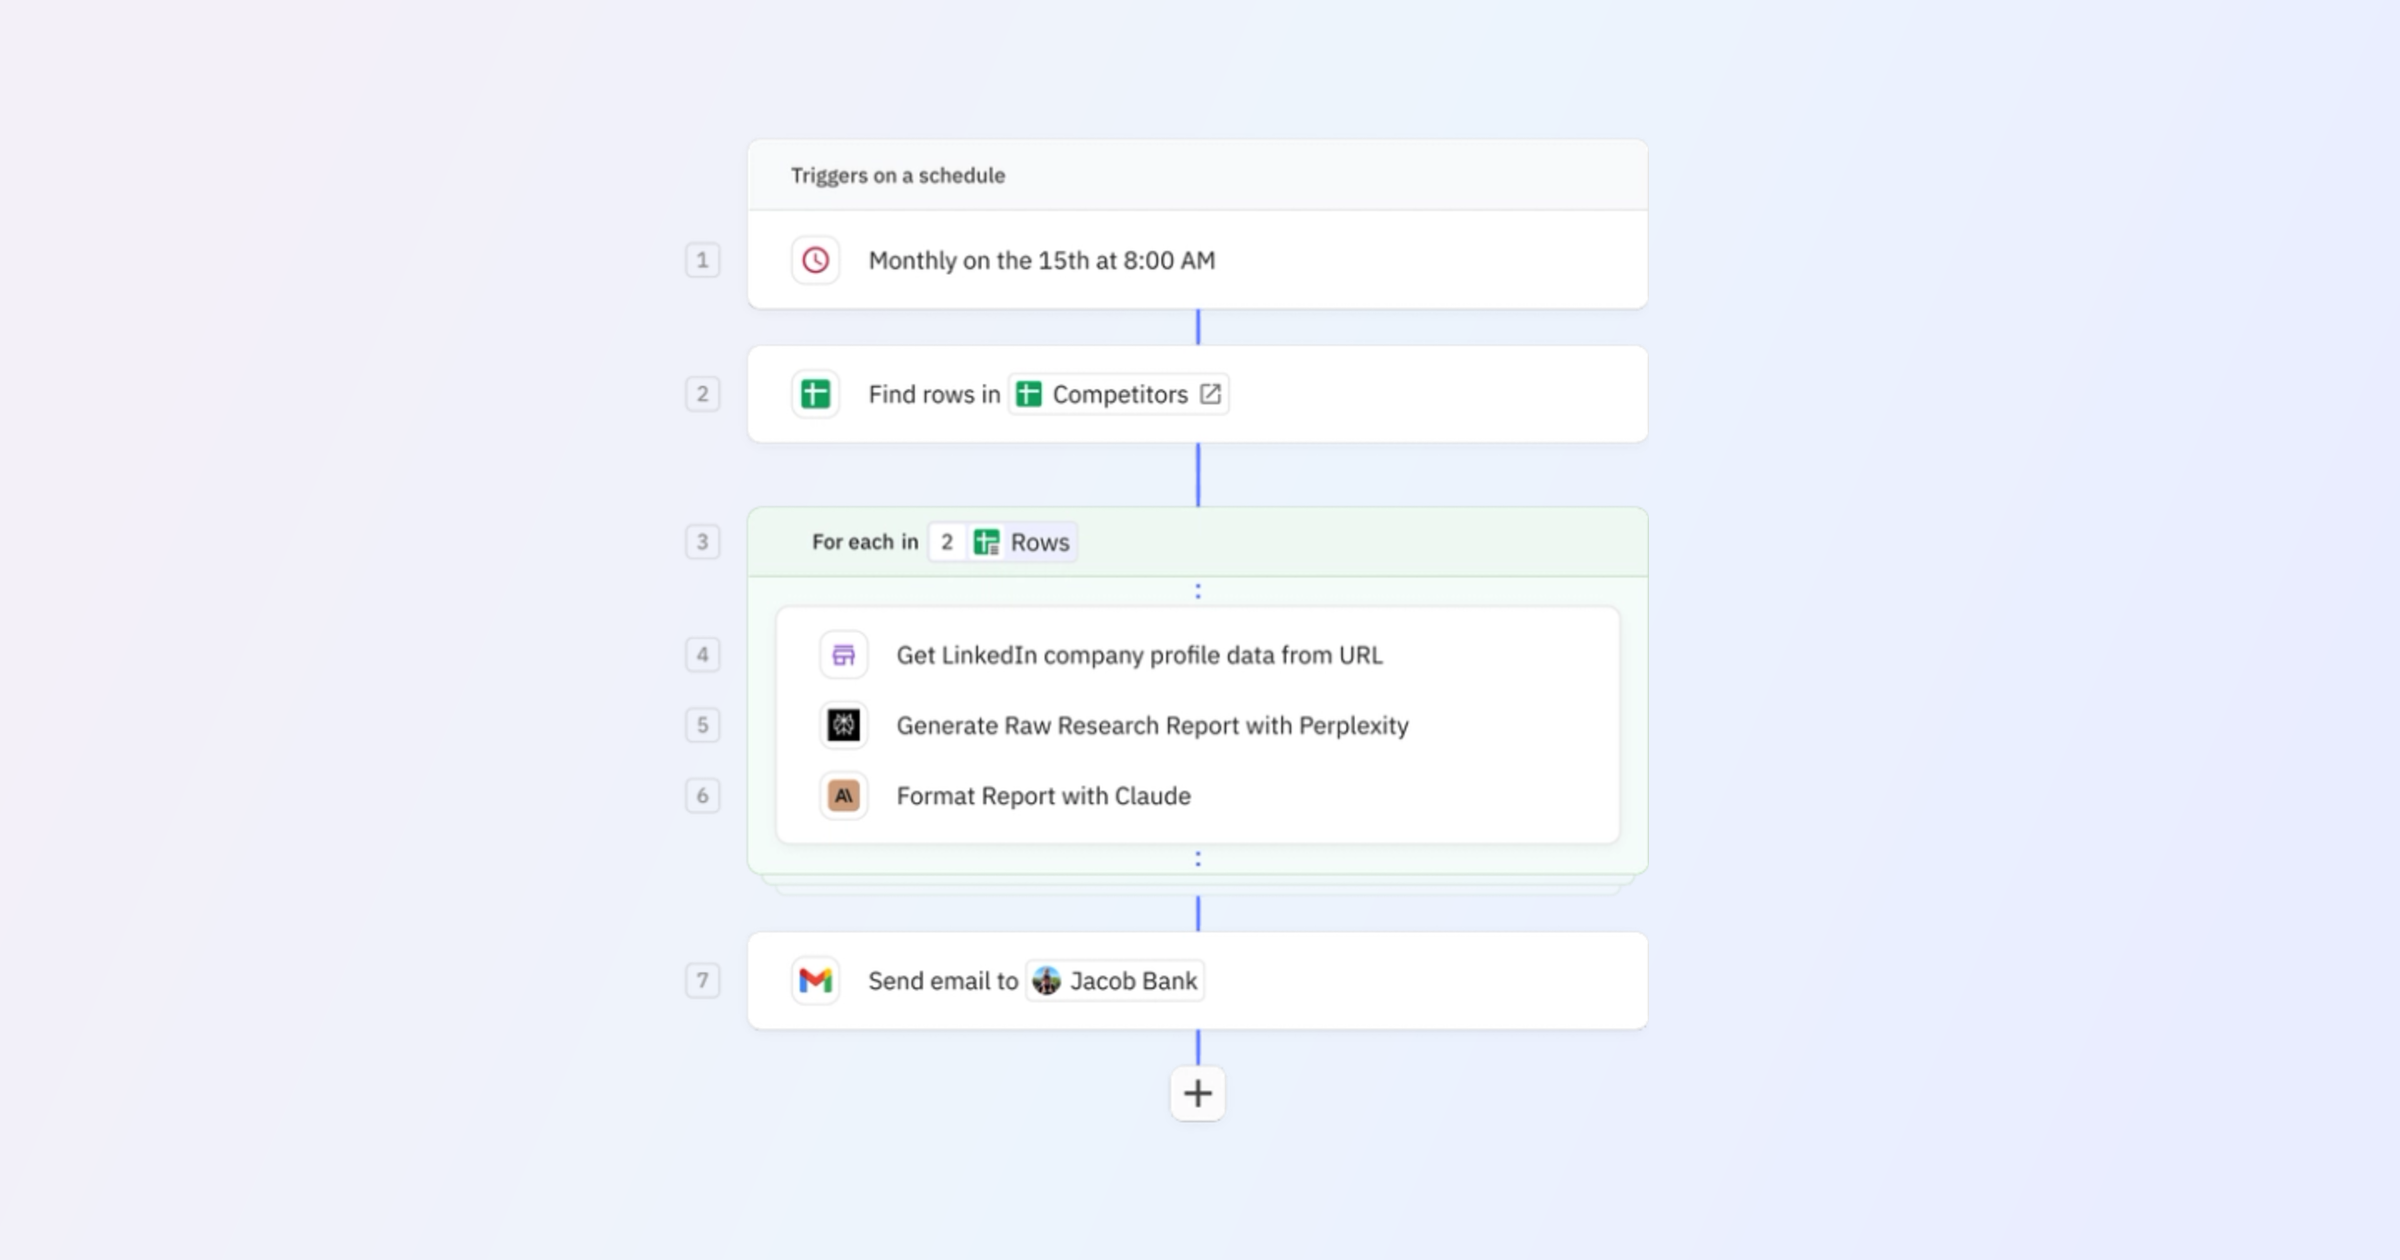Select the Claude icon in step 6
The image size is (2400, 1260).
tap(843, 796)
